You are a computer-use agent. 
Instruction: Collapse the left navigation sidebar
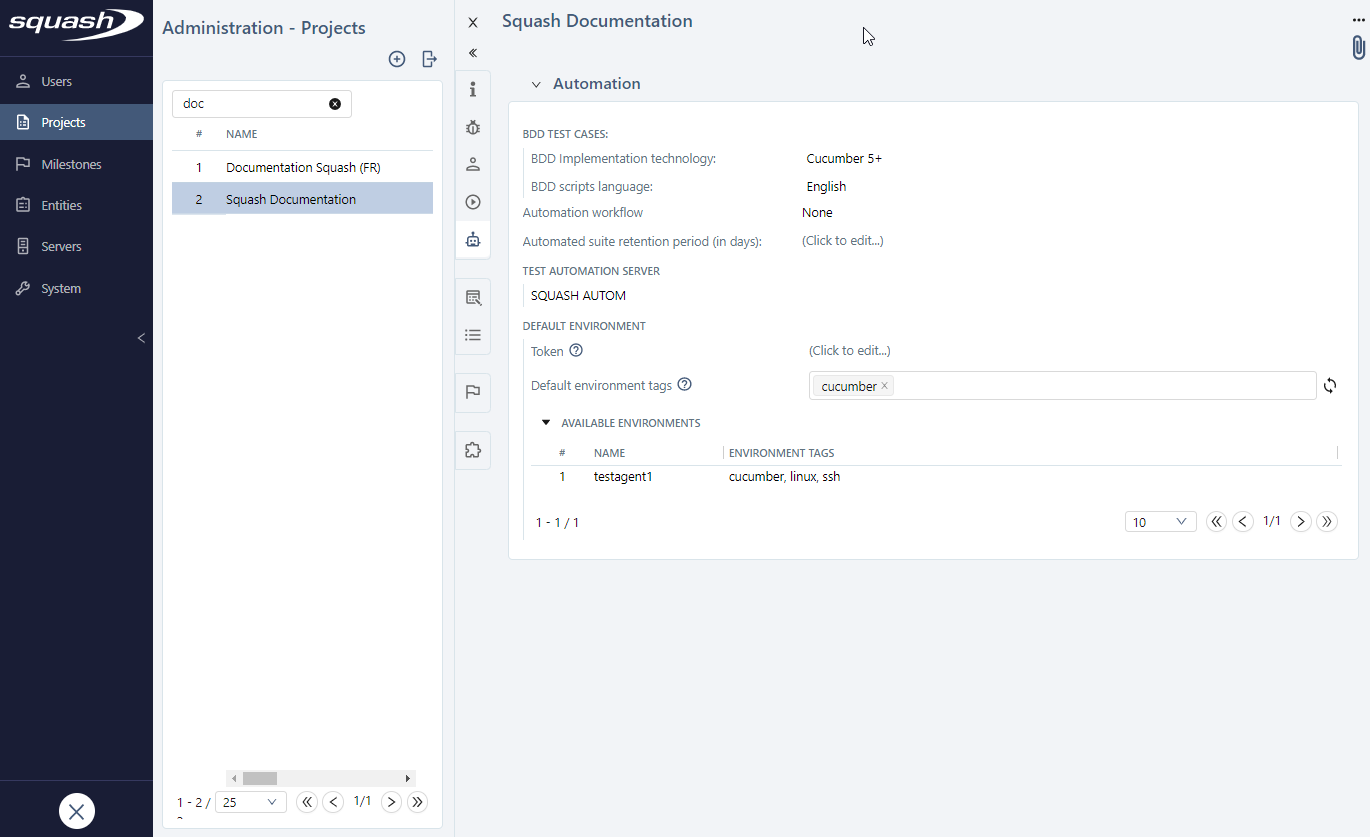coord(141,338)
